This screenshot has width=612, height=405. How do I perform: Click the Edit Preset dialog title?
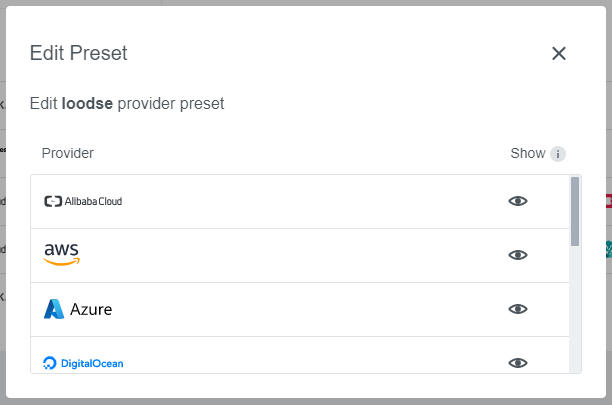point(79,53)
